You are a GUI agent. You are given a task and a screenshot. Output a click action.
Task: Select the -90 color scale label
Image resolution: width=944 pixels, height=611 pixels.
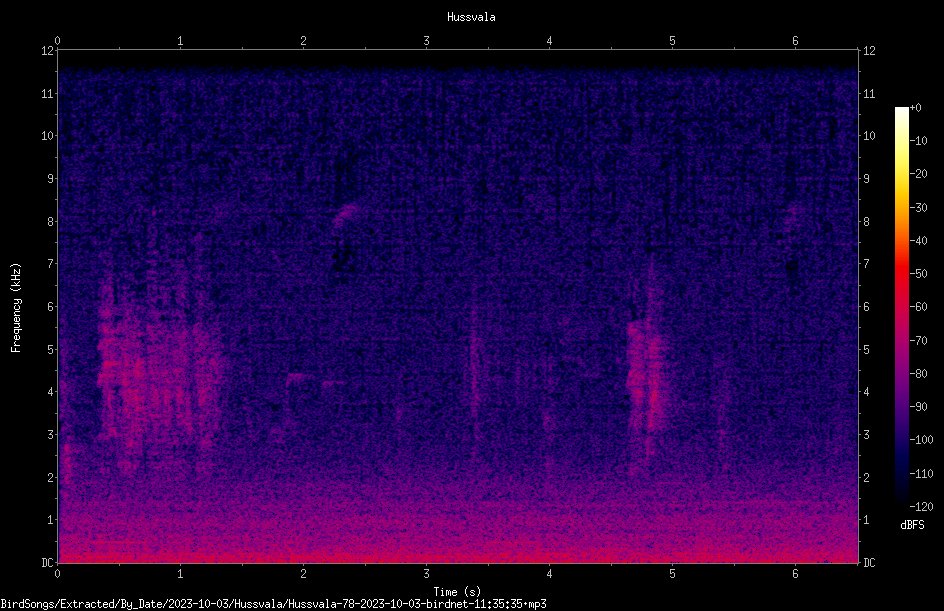[x=918, y=407]
